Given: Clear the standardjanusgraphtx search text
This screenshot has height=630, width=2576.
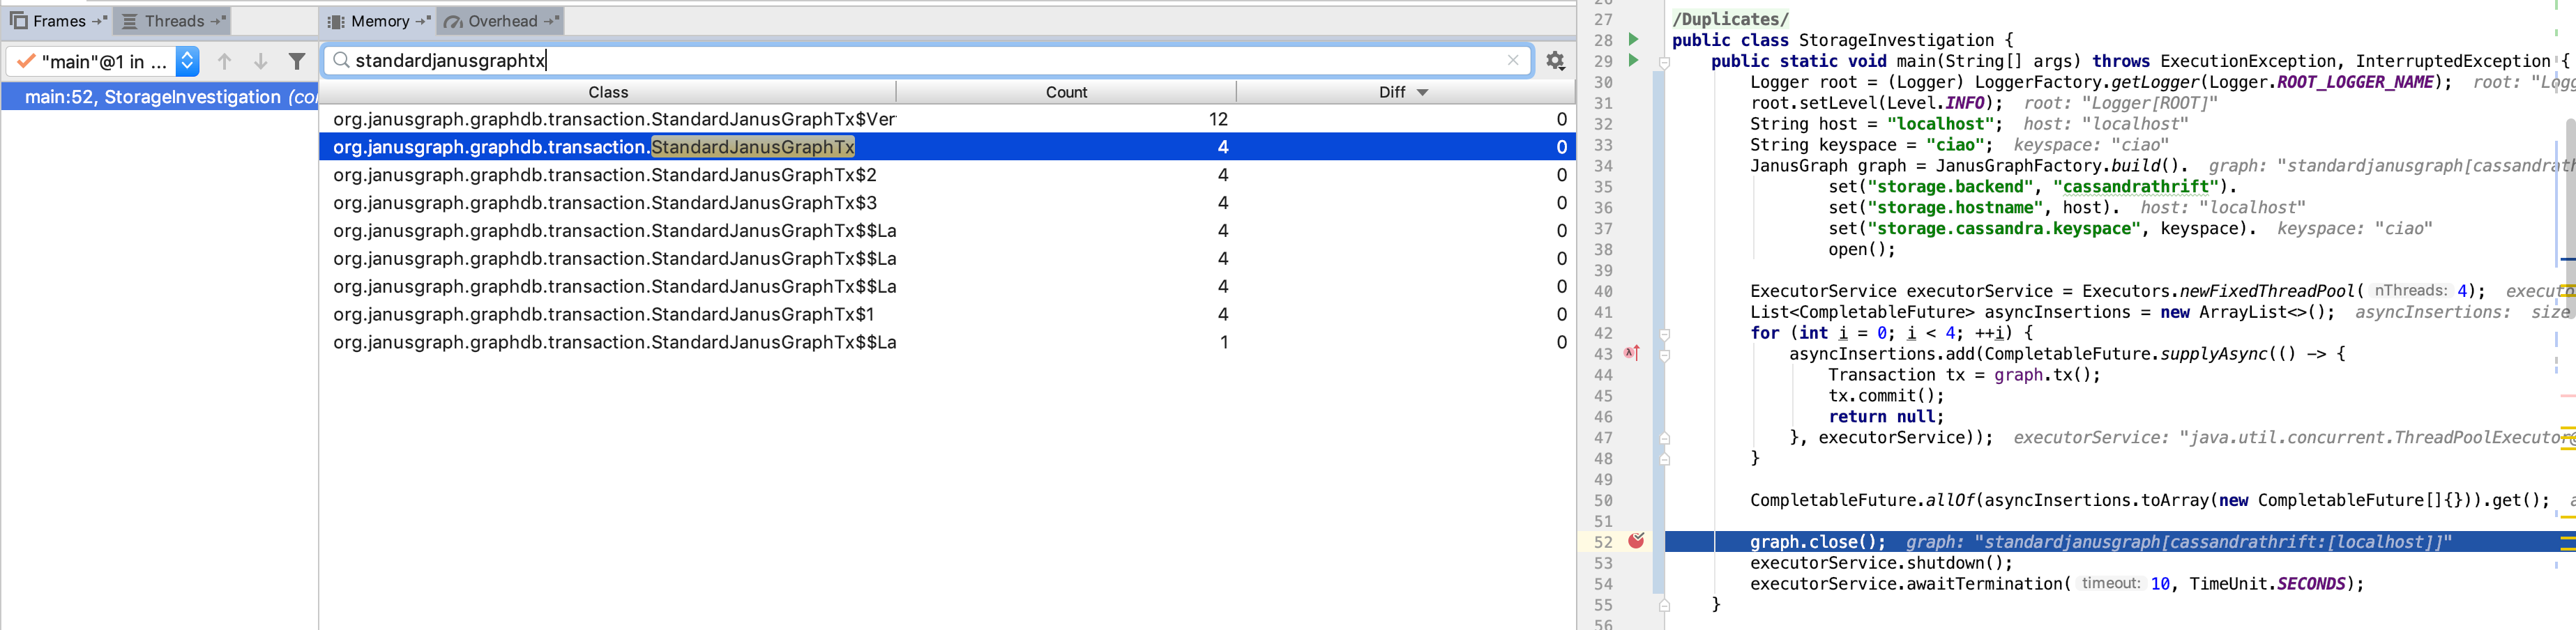Looking at the screenshot, I should [x=1513, y=61].
